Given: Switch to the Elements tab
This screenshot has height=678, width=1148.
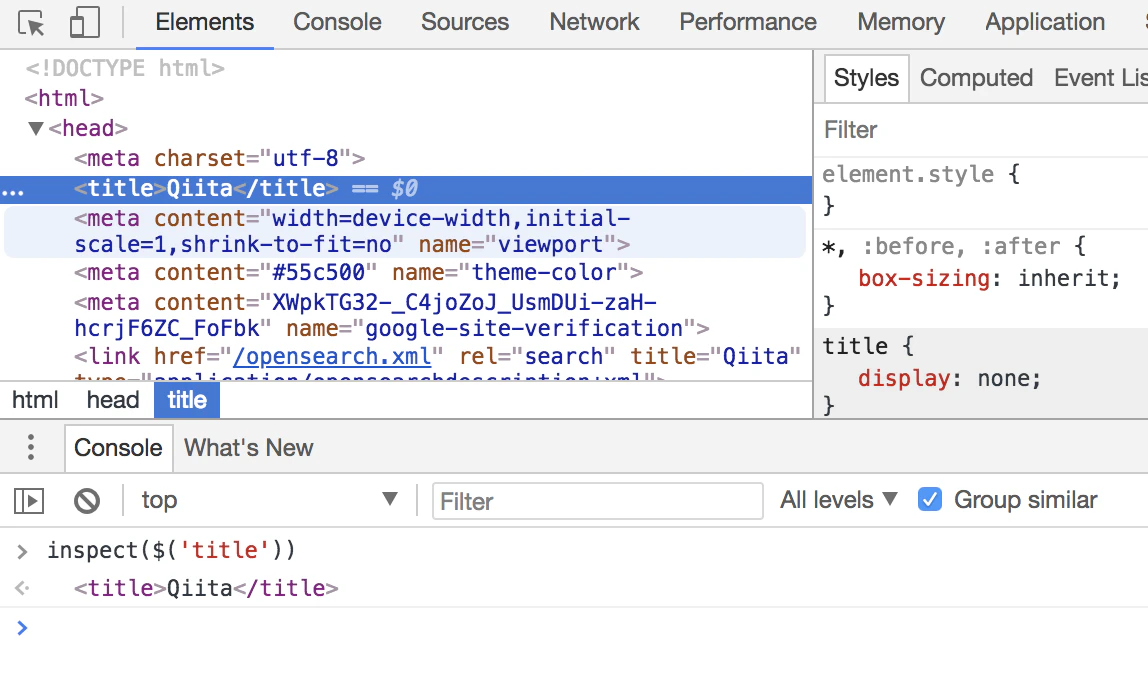Looking at the screenshot, I should click(x=204, y=23).
